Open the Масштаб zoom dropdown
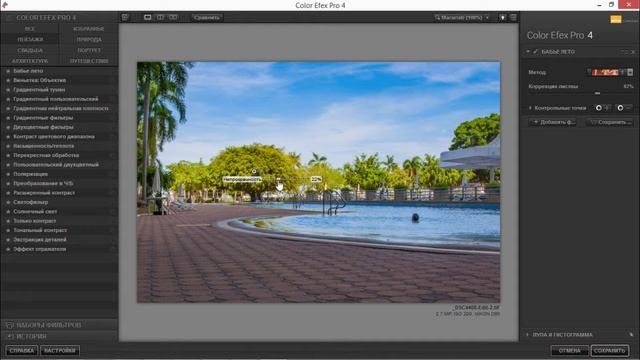The width and height of the screenshot is (640, 360). (462, 18)
